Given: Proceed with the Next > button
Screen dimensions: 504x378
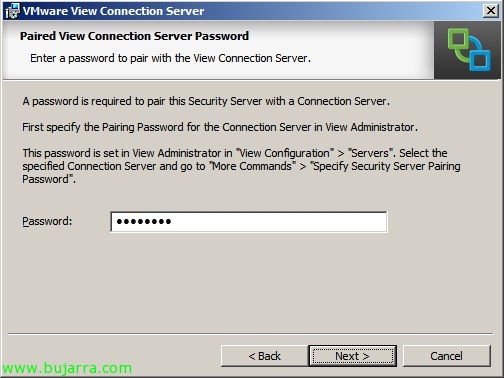Looking at the screenshot, I should [352, 356].
